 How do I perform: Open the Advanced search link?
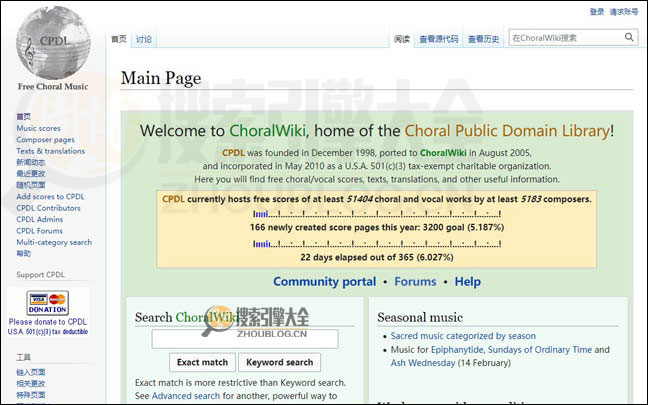[186, 396]
